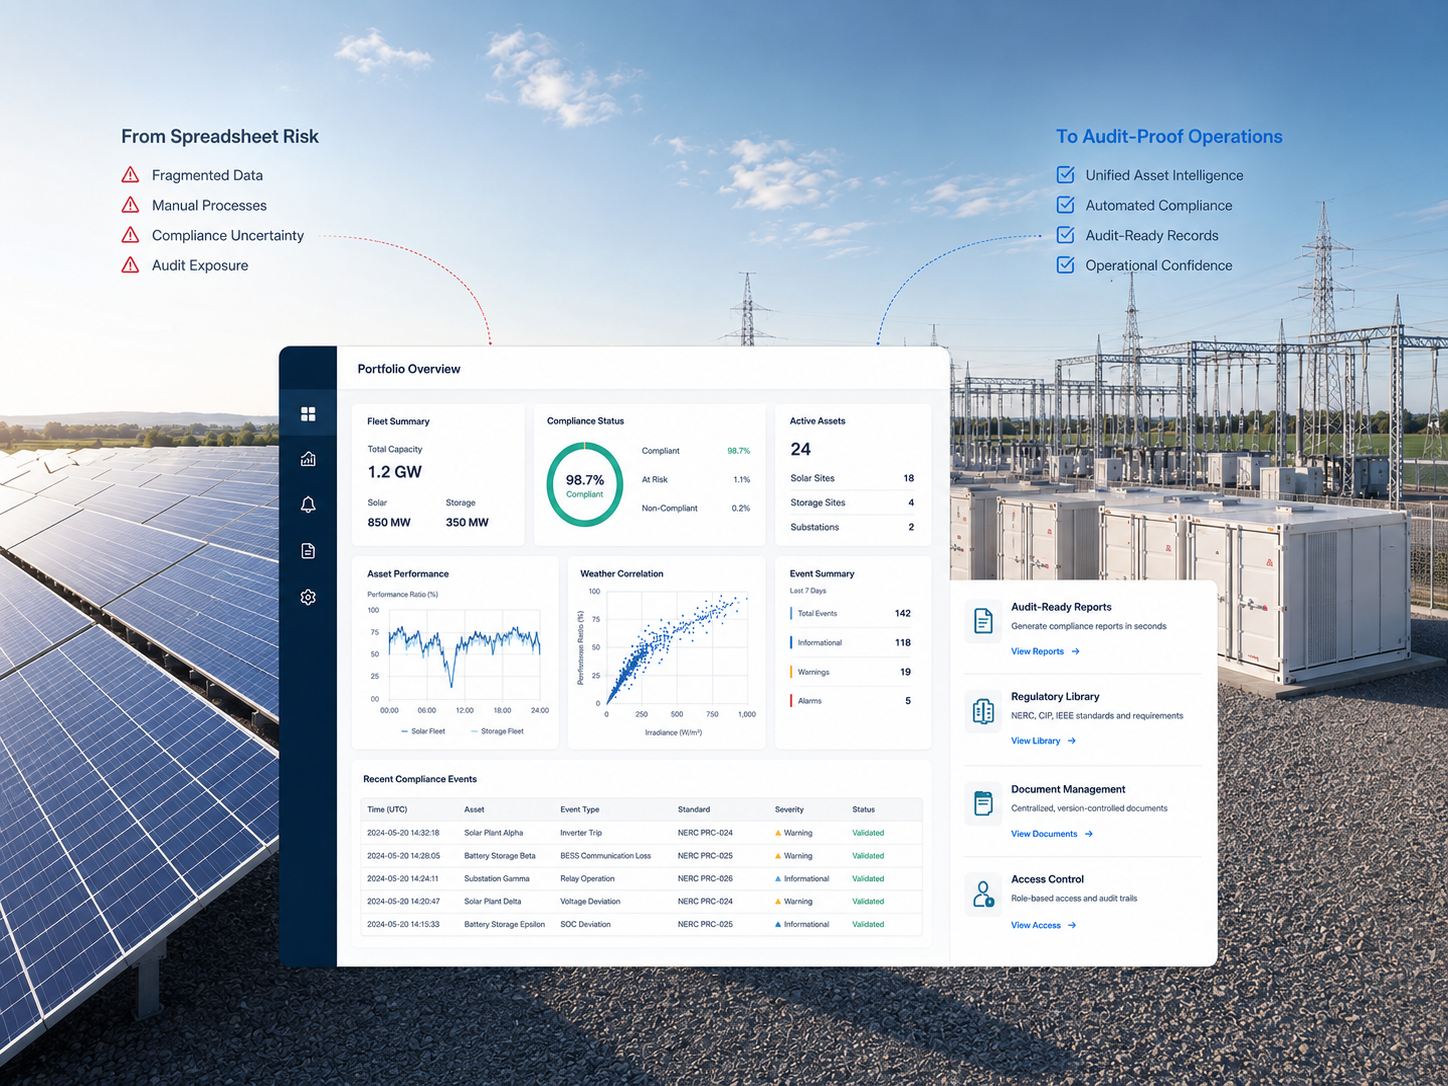Screen dimensions: 1448x1086
Task: Click the arrow next to View Library
Action: (x=1072, y=741)
